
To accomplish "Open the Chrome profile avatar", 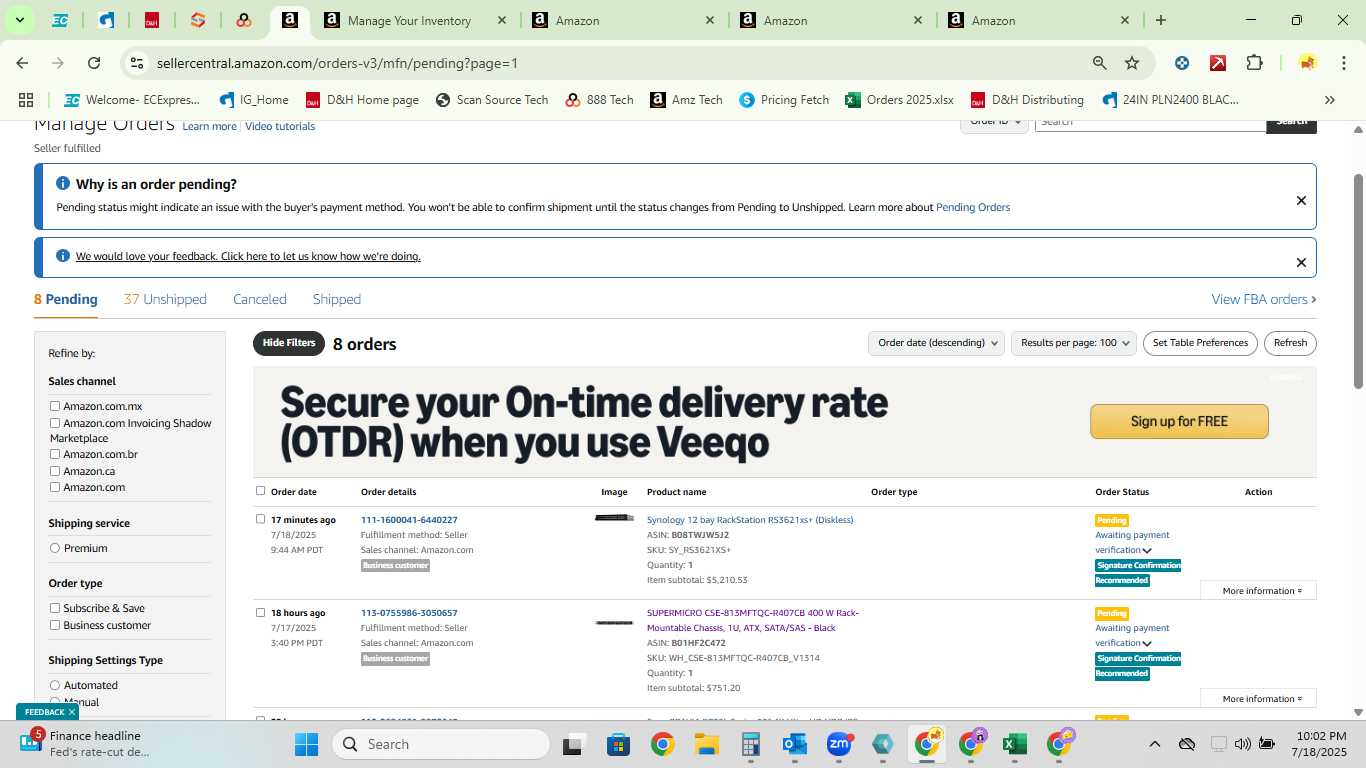I will pos(1307,63).
